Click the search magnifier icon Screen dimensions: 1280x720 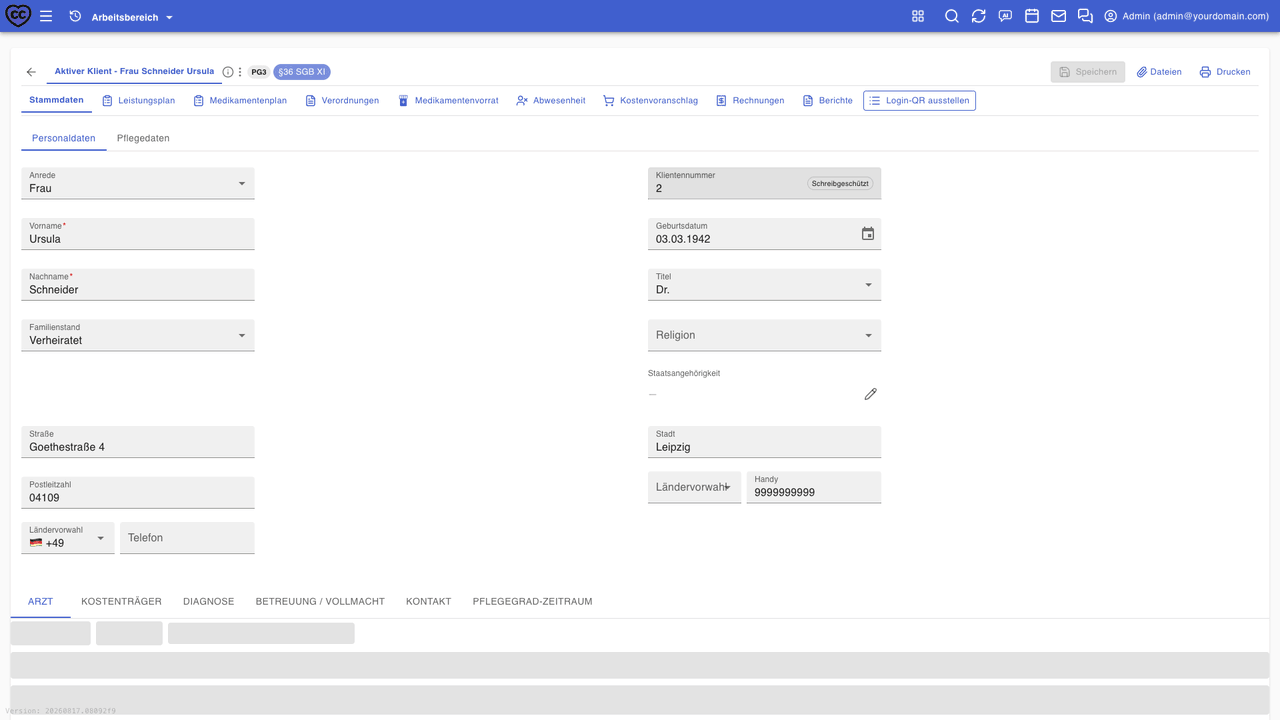click(952, 16)
